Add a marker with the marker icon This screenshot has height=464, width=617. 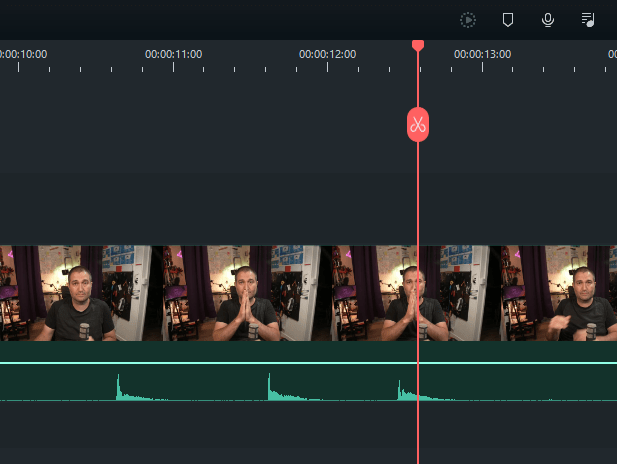coord(508,20)
